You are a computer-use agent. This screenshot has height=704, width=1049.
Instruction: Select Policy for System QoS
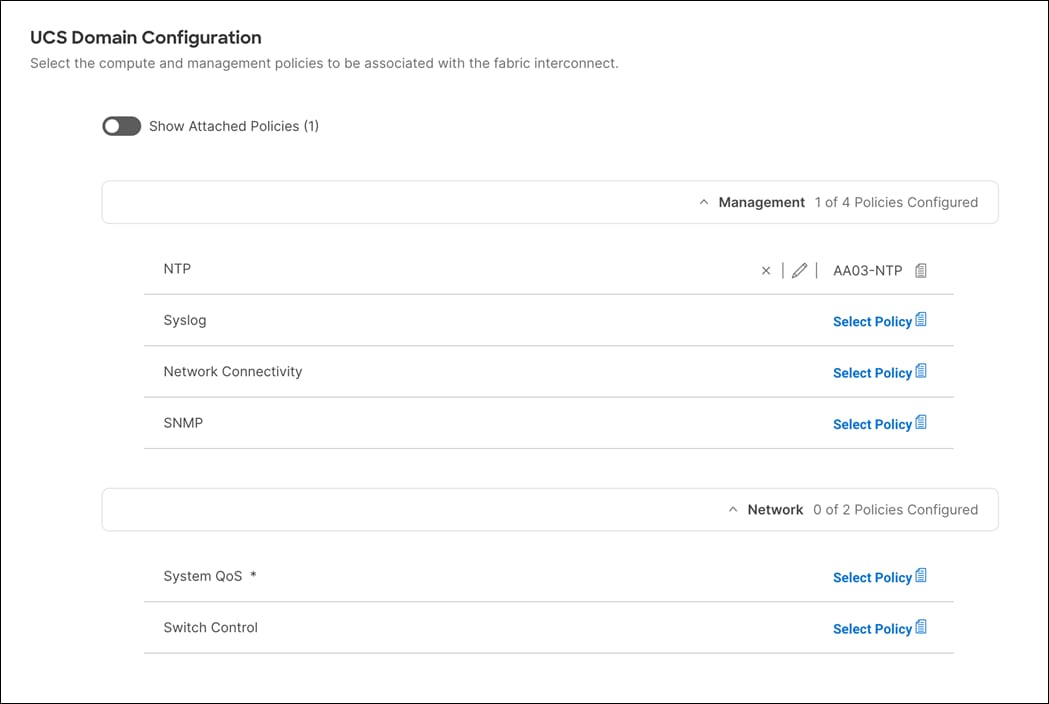point(872,577)
